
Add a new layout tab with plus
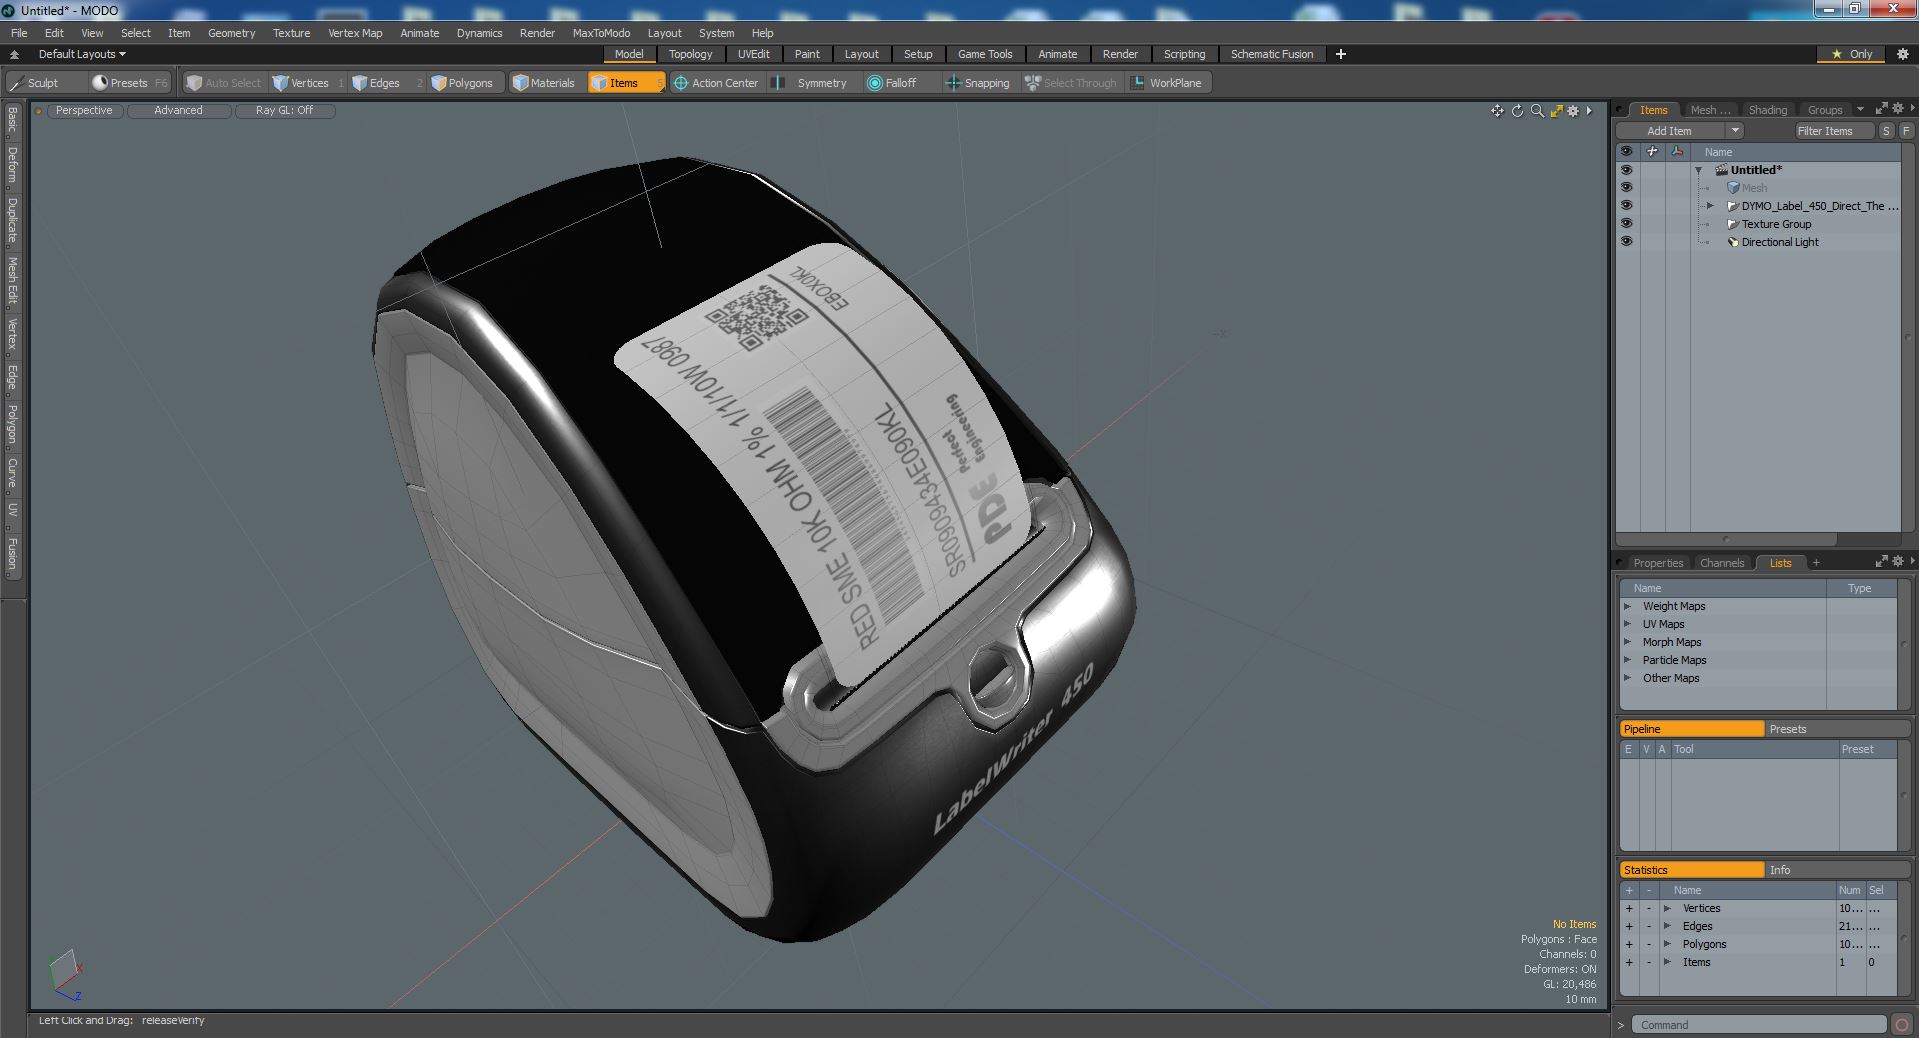(x=1341, y=54)
